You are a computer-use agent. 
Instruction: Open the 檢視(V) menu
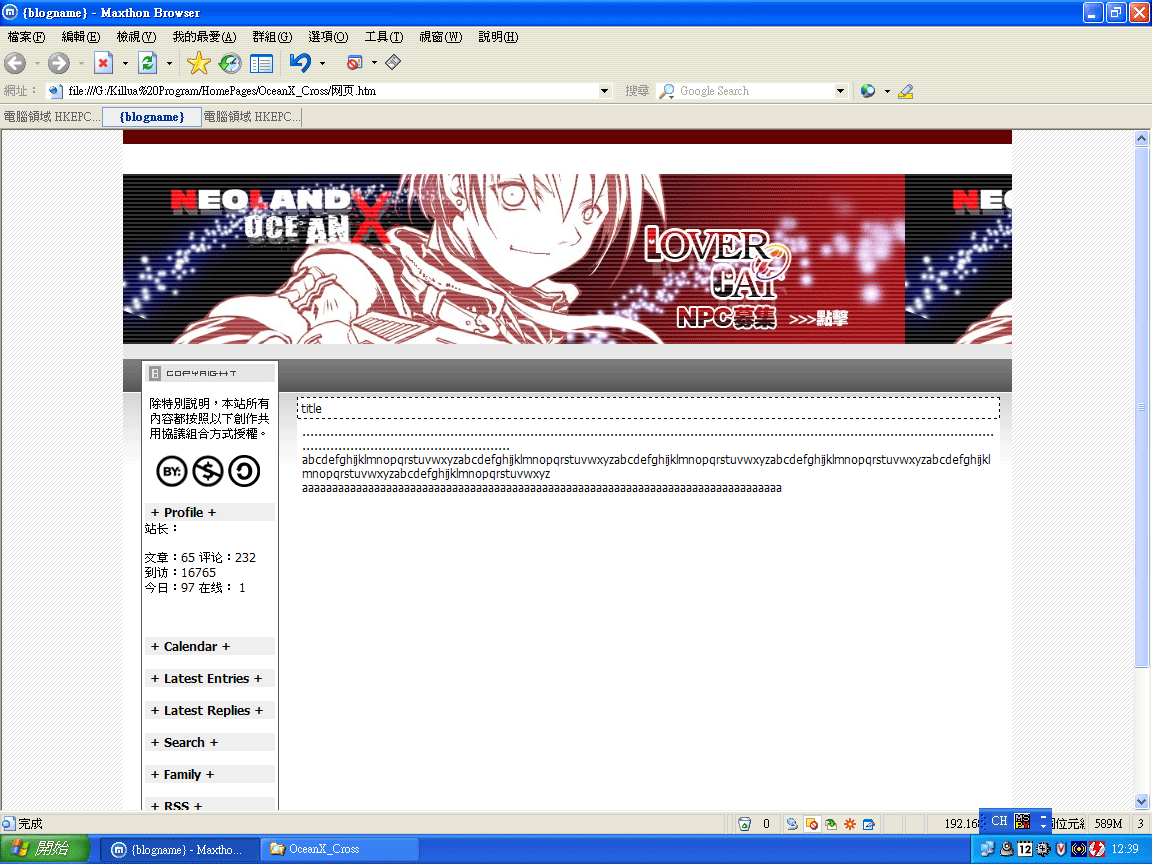click(136, 37)
